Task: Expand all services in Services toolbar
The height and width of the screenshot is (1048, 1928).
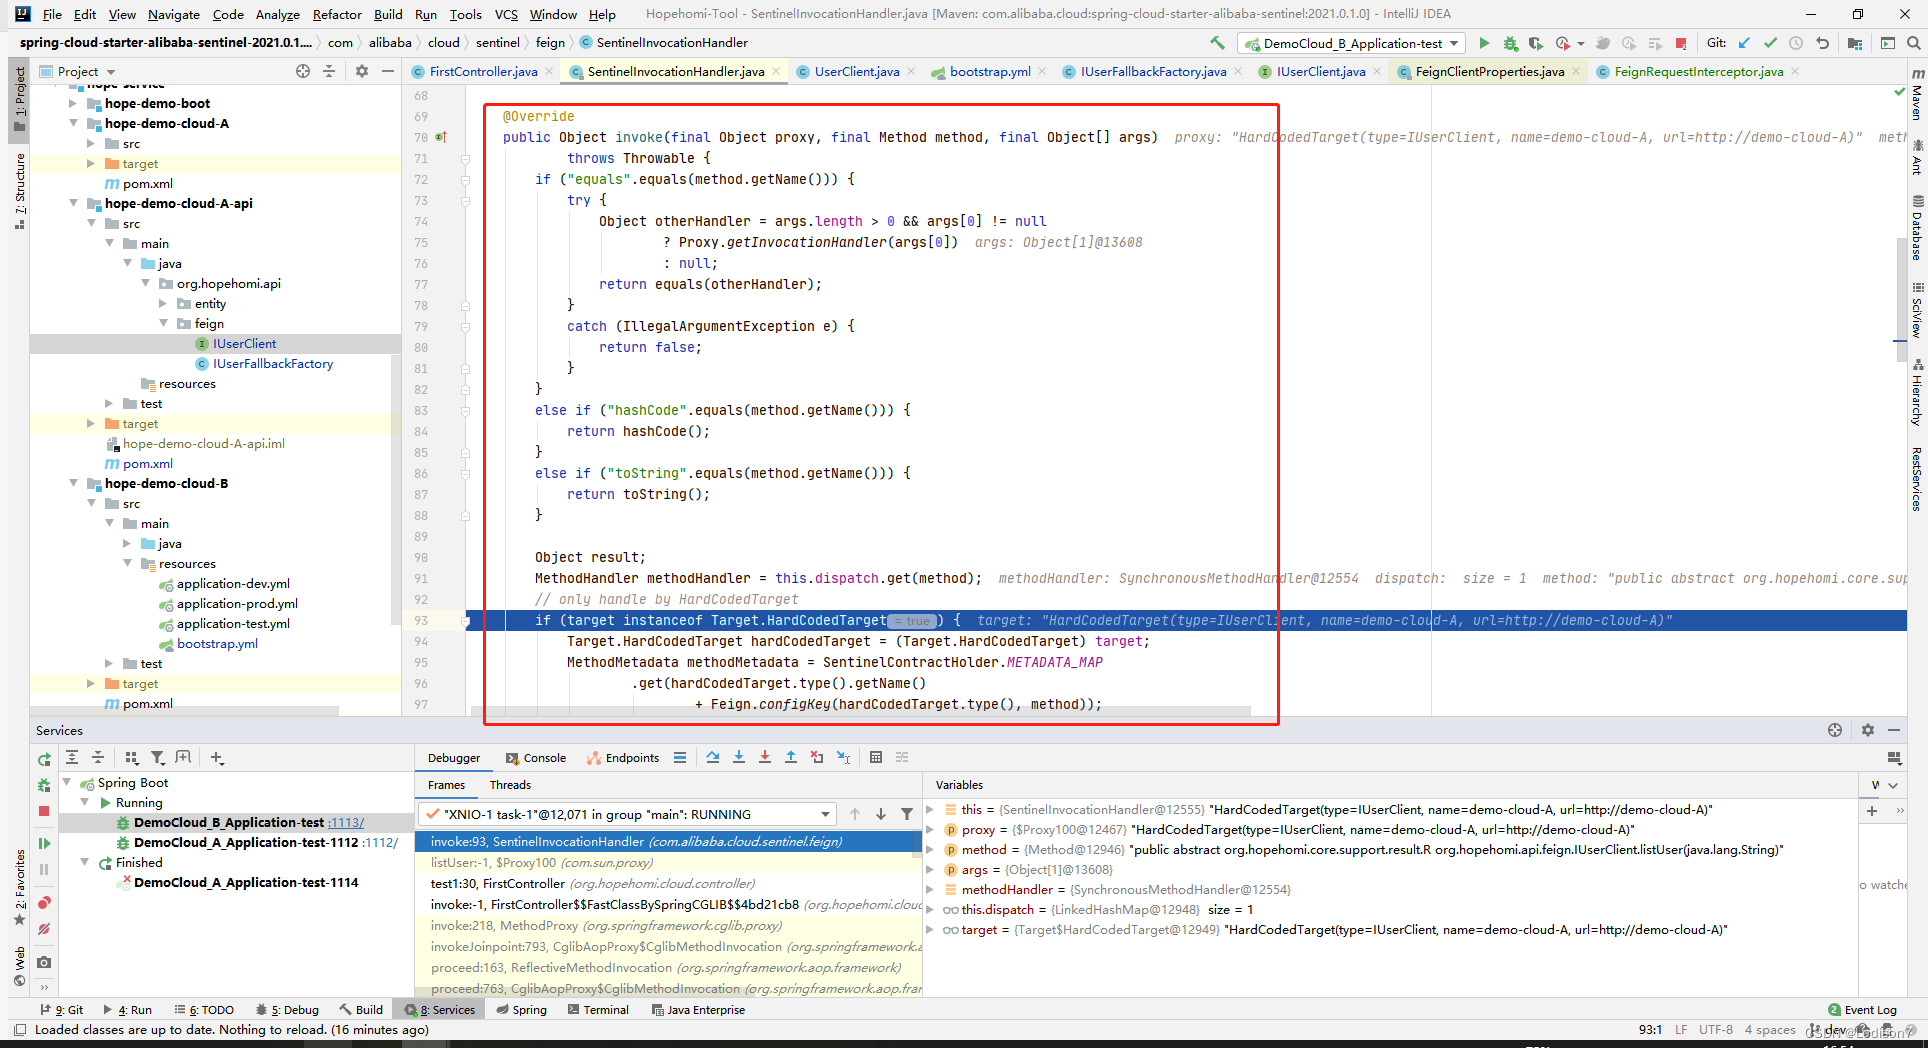Action: click(x=72, y=757)
